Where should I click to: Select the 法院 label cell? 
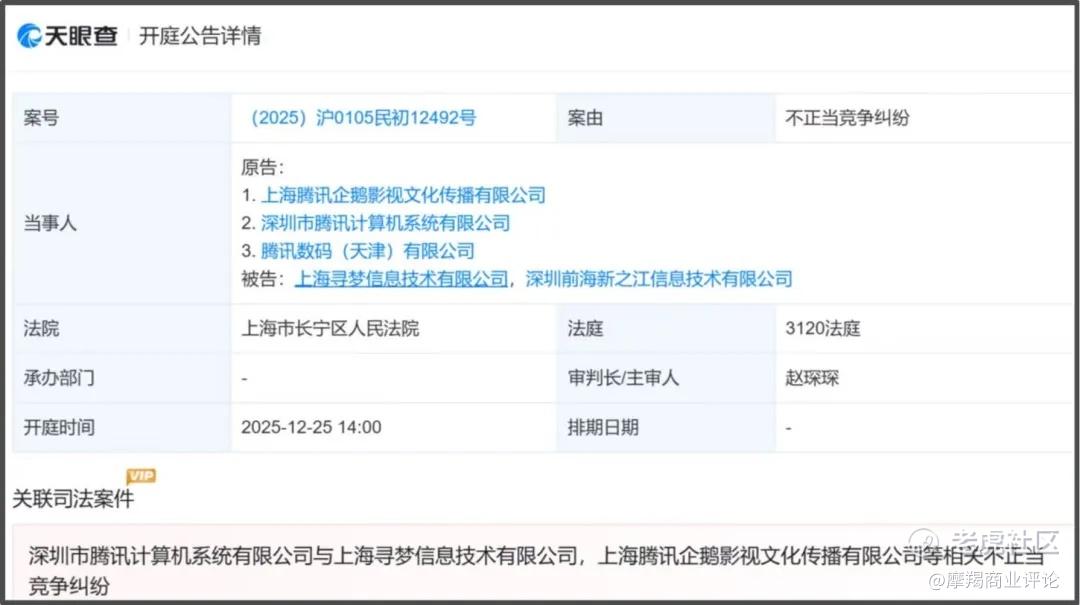pos(121,328)
